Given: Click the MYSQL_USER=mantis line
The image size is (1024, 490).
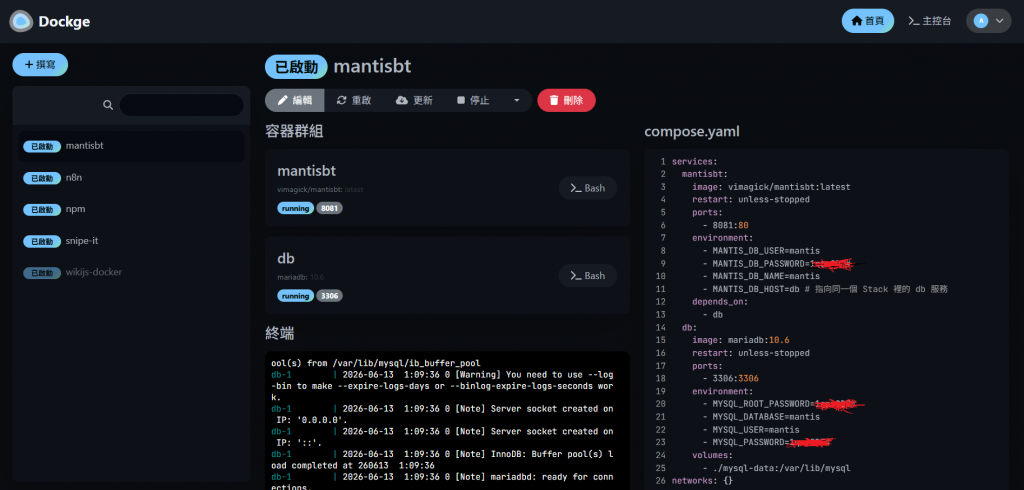Looking at the screenshot, I should pyautogui.click(x=751, y=430).
